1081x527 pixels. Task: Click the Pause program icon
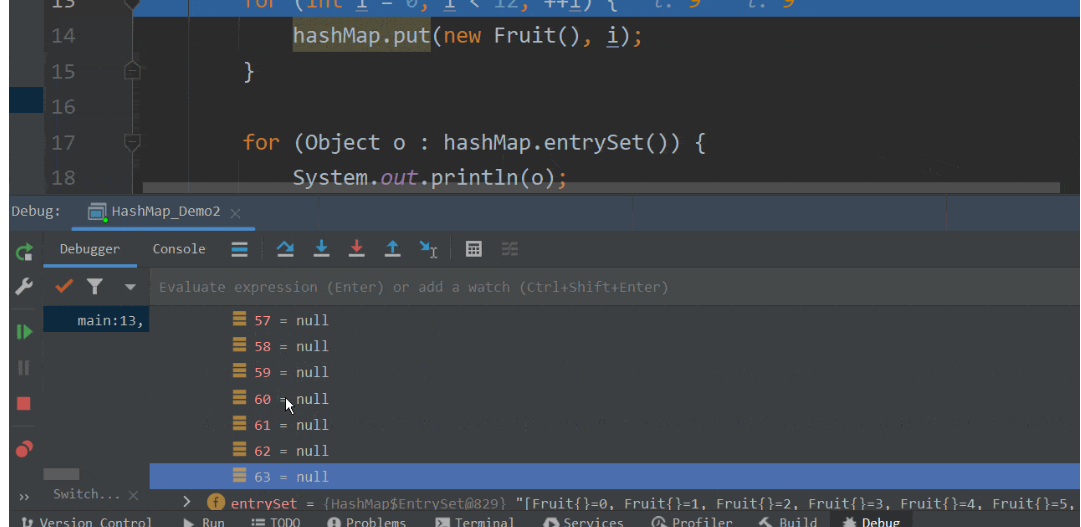24,368
